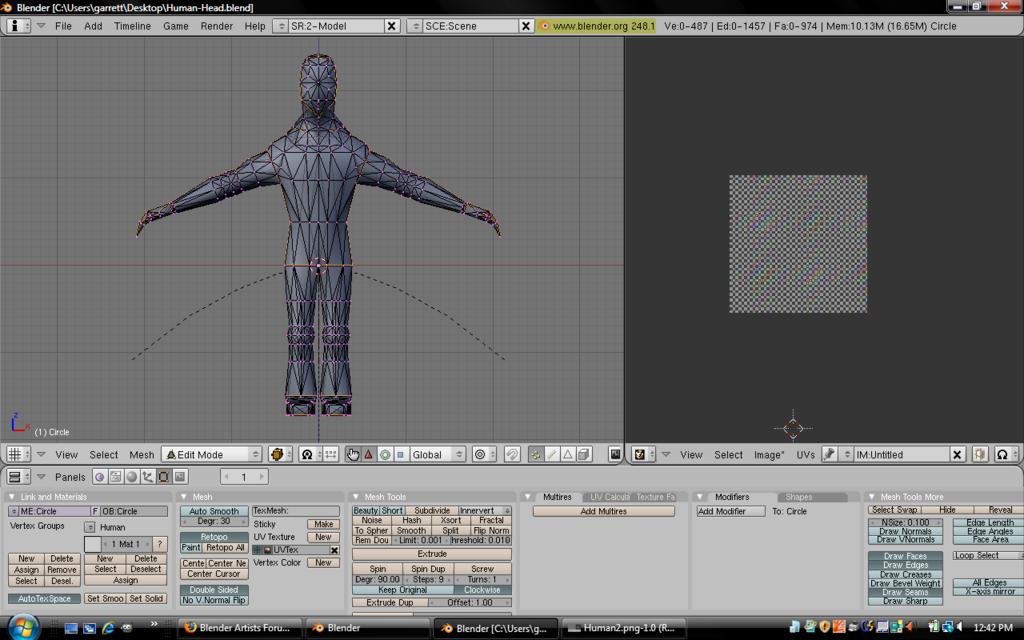This screenshot has width=1024, height=640.
Task: Open the Object context panel icon
Action: click(x=148, y=477)
